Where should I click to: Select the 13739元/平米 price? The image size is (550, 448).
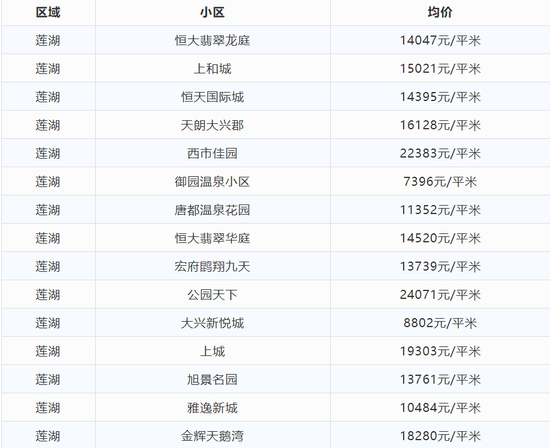point(440,266)
